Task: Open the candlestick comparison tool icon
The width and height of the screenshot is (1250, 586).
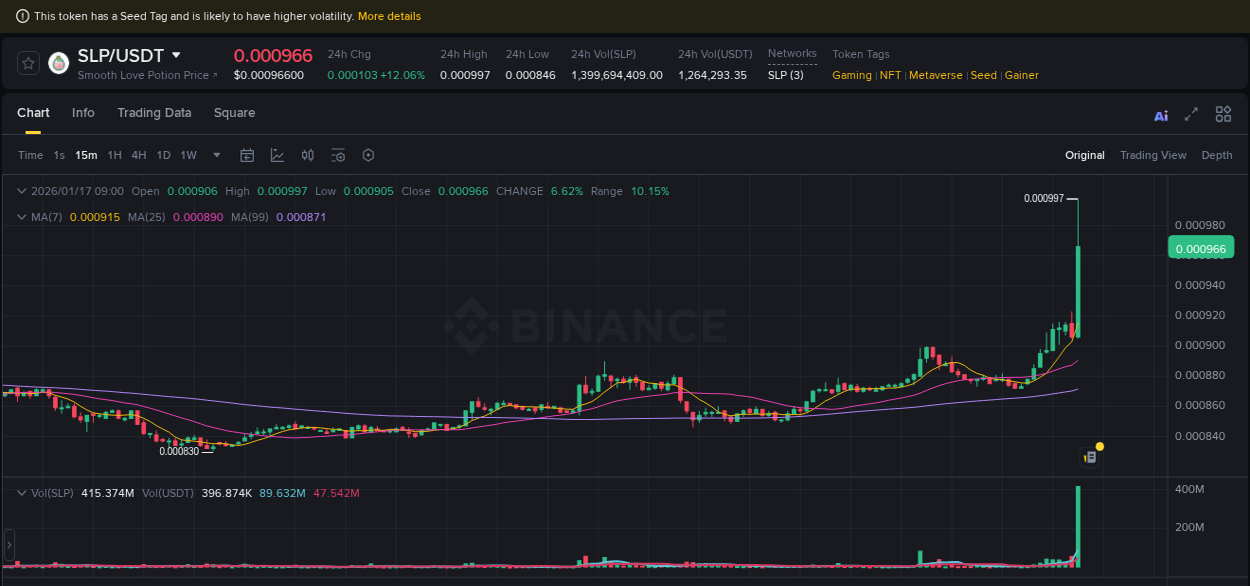Action: click(307, 155)
